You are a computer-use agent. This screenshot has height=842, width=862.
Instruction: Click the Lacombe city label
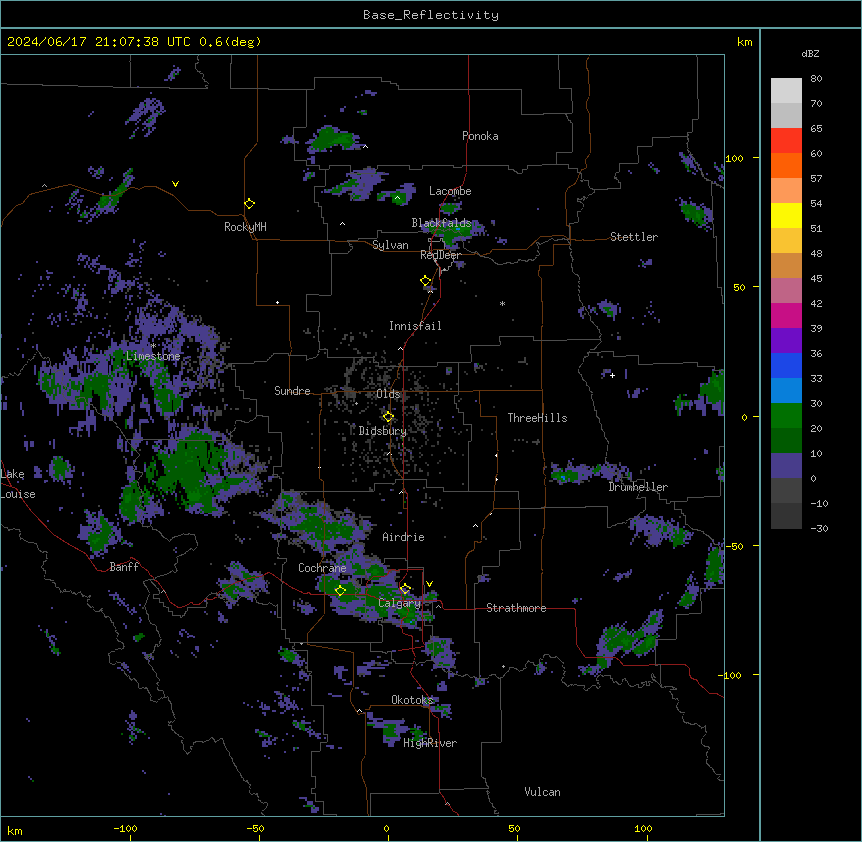tap(450, 191)
